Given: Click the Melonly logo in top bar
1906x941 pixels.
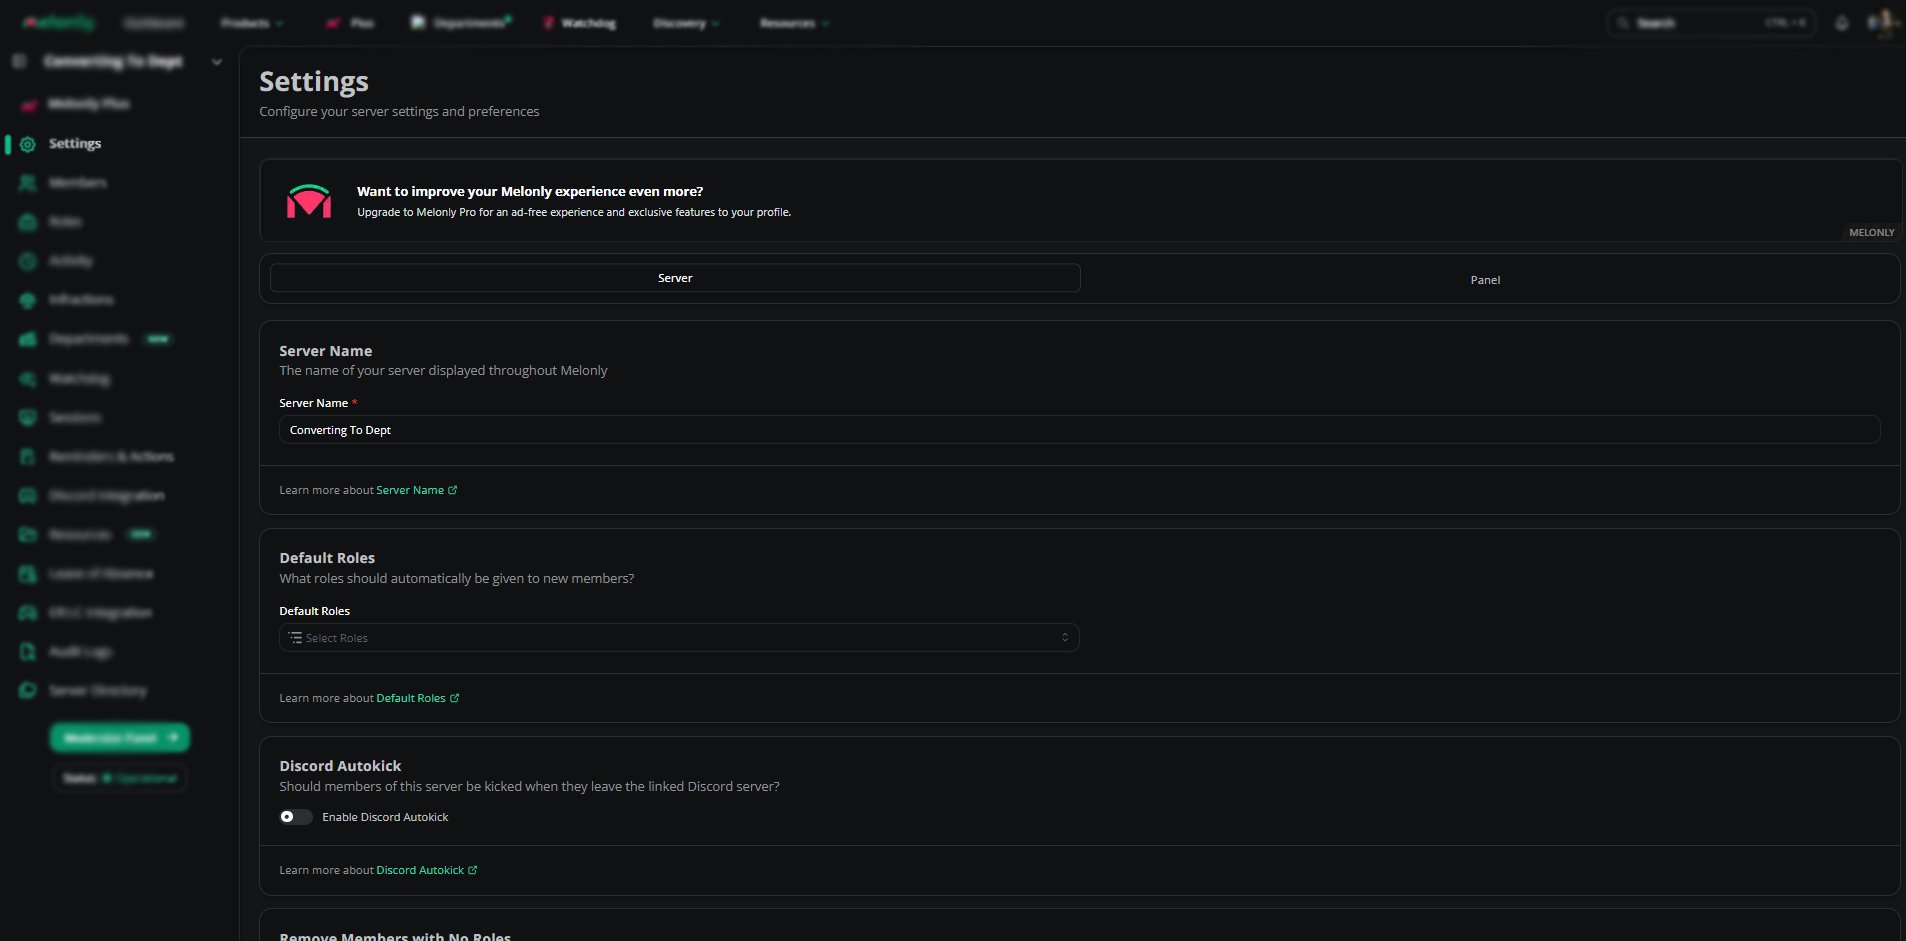Looking at the screenshot, I should click(x=58, y=22).
